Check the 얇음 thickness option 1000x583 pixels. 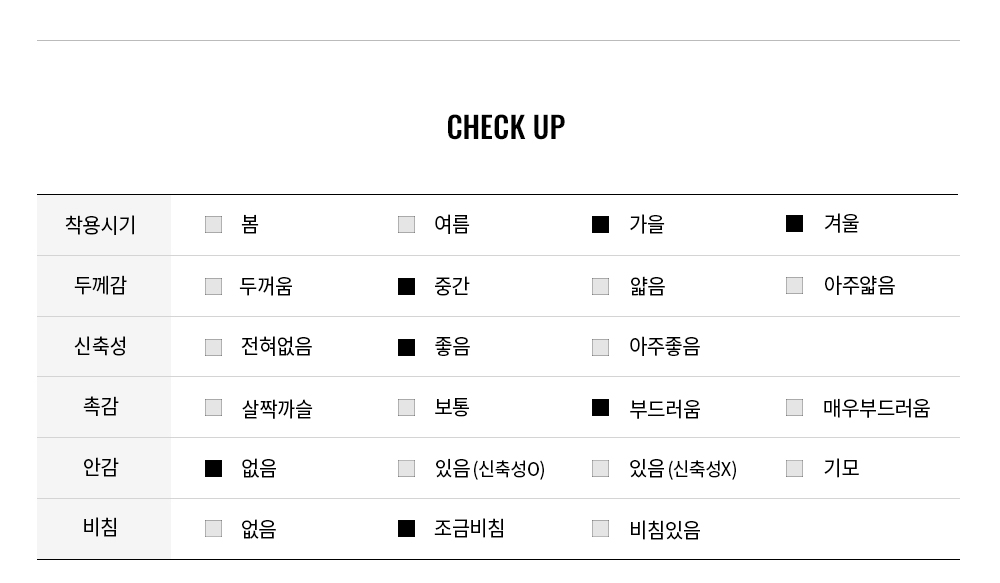coord(600,286)
